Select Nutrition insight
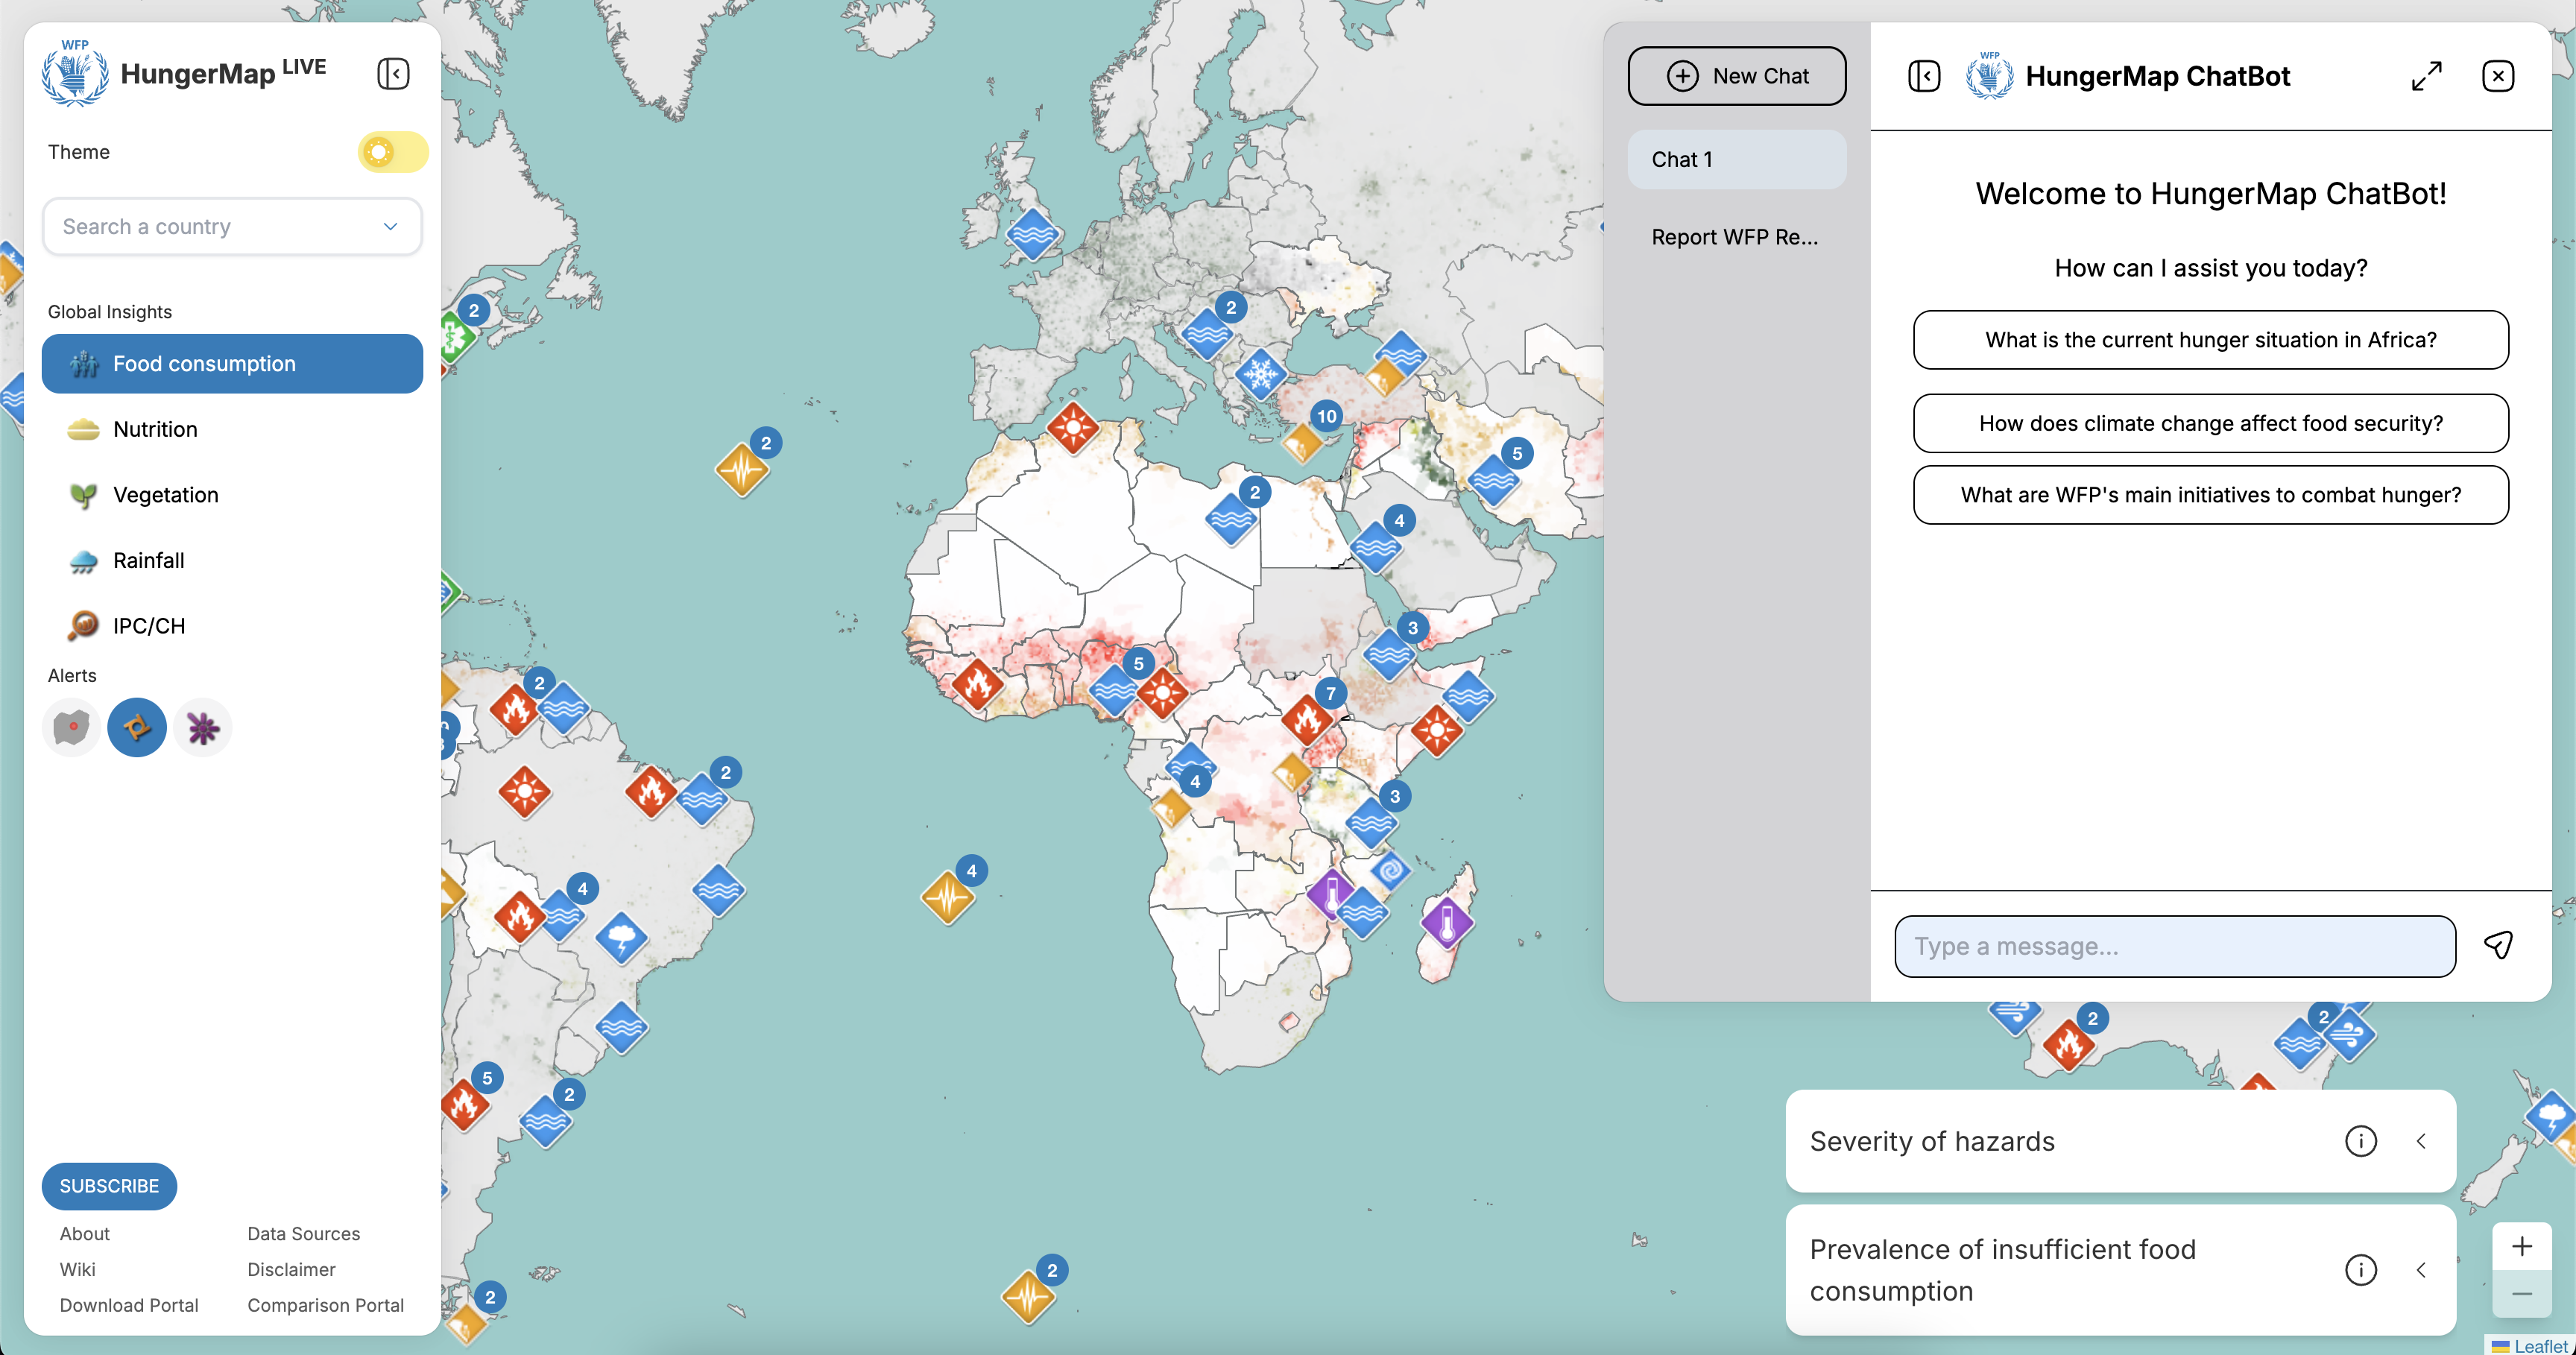Image resolution: width=2576 pixels, height=1355 pixels. (232, 429)
